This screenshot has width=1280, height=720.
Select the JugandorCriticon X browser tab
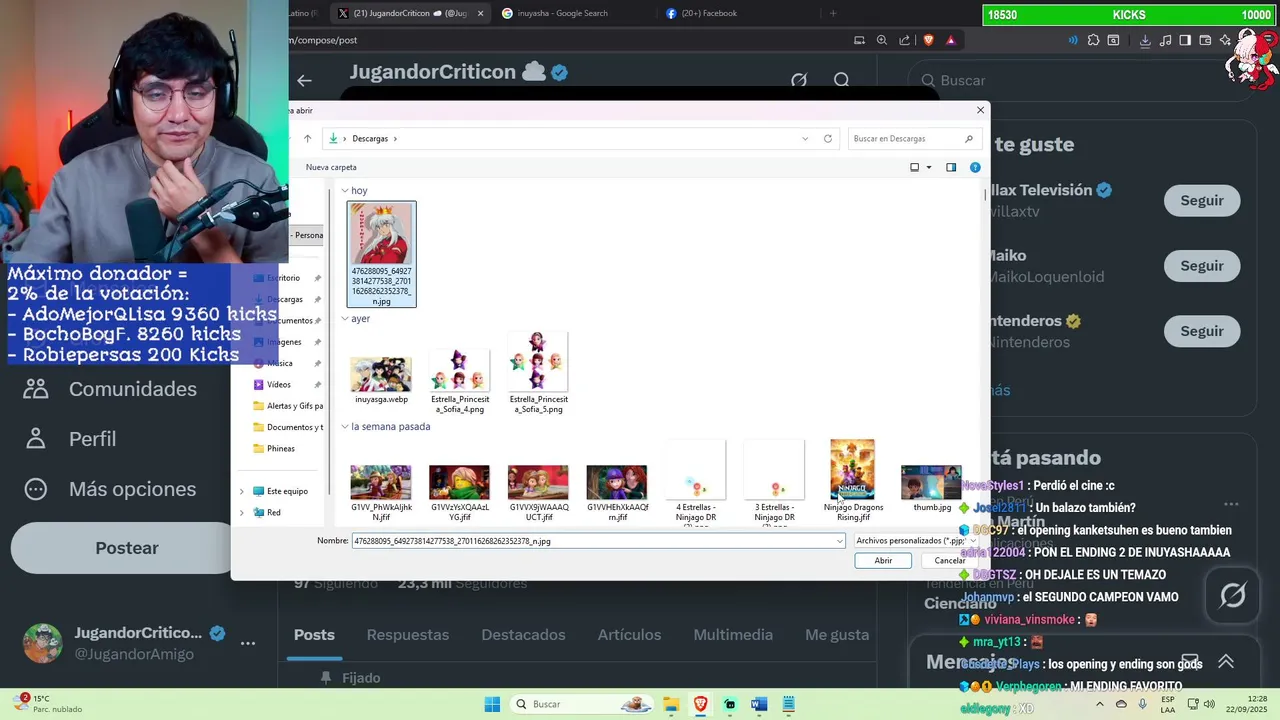pos(410,13)
